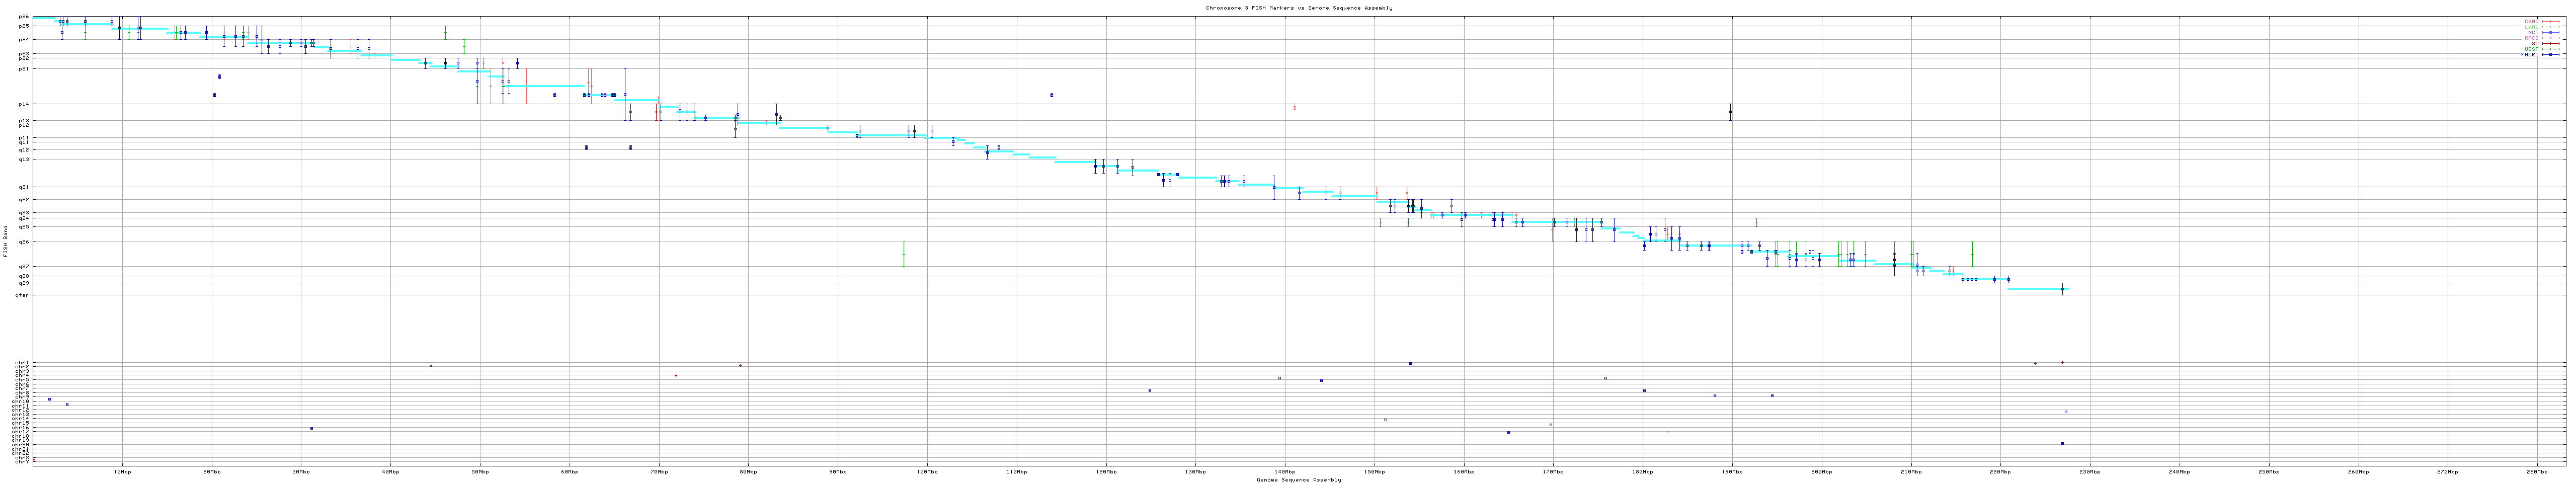Click the CSMC legend marker symbol
Screen dimensions: 2576x483
click(2551, 21)
